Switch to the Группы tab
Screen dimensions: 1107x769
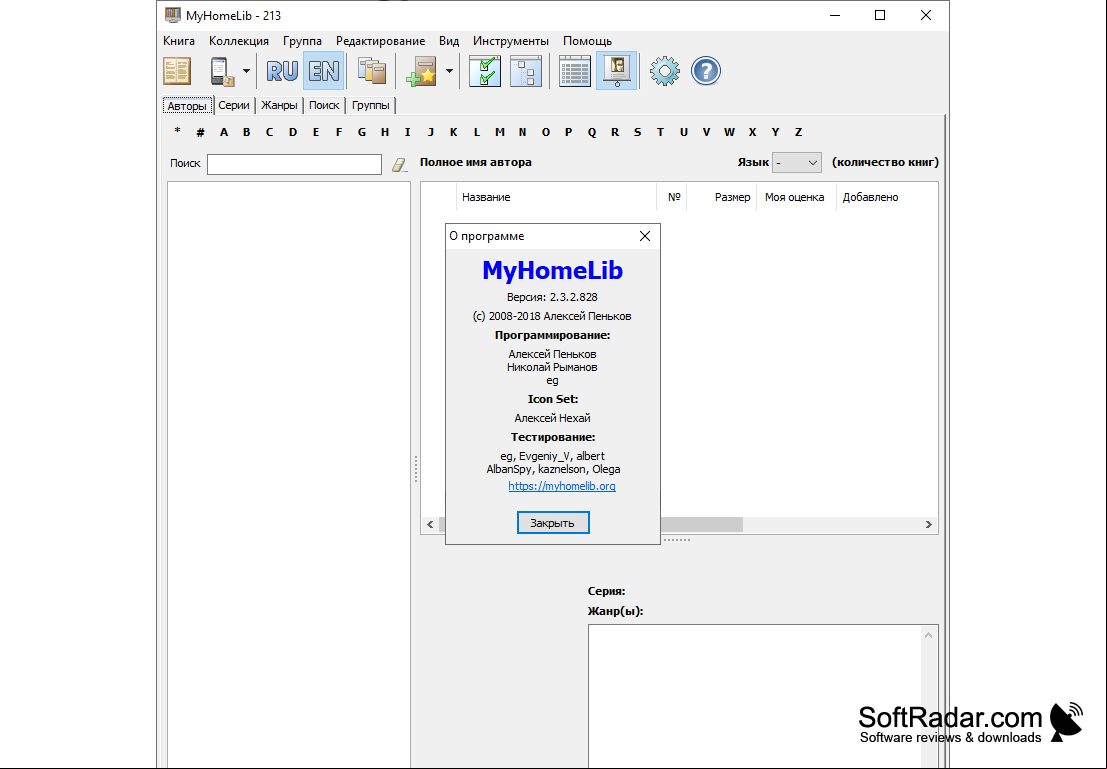click(371, 105)
